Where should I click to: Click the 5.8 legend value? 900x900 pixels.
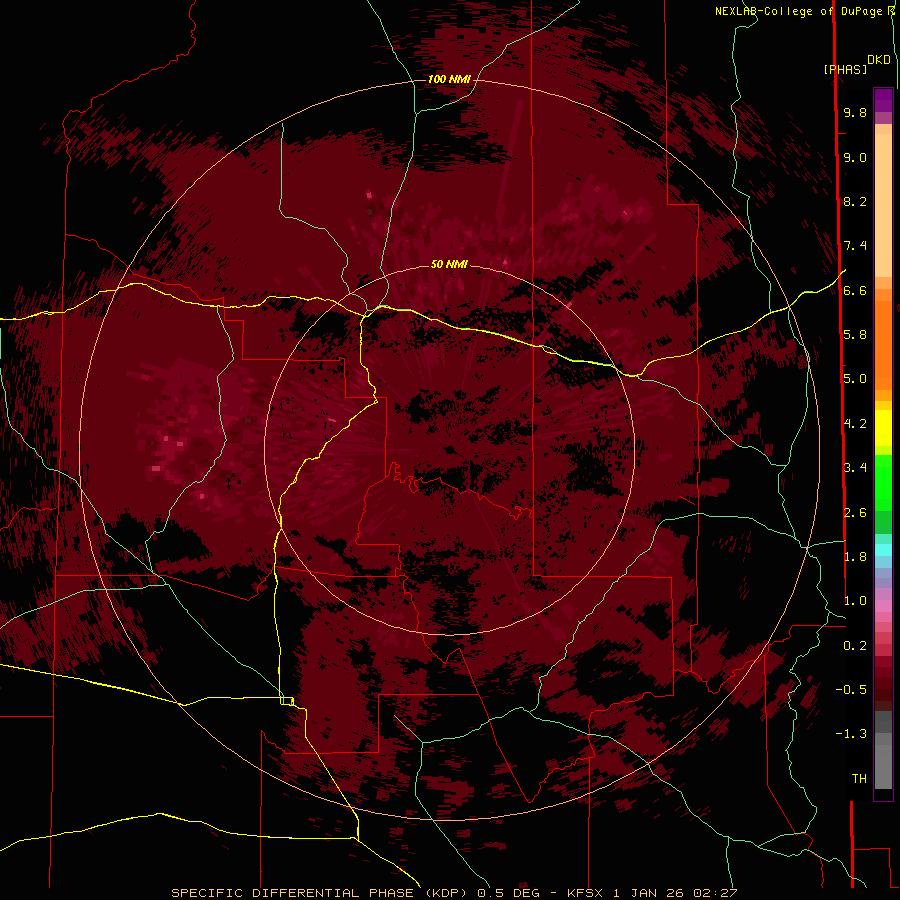point(855,334)
